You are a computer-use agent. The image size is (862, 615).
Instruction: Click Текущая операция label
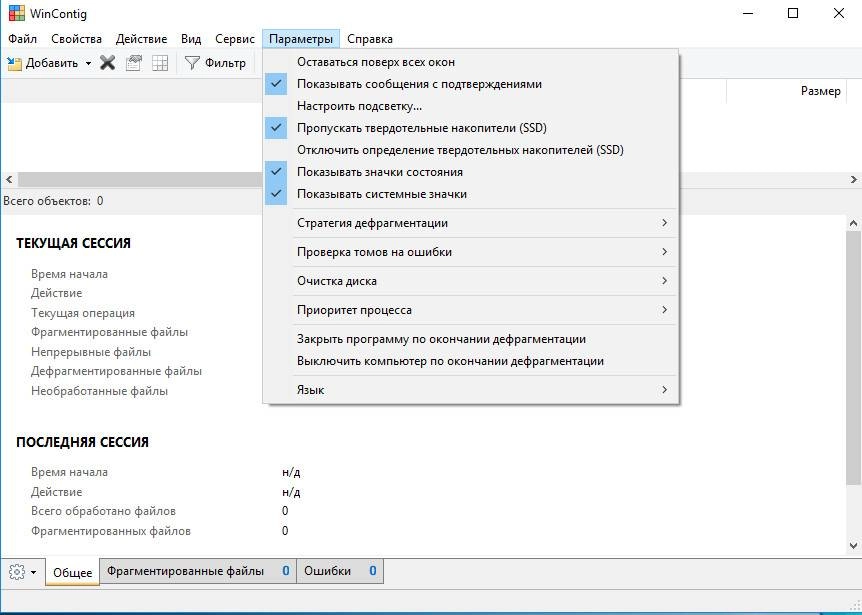pyautogui.click(x=83, y=313)
